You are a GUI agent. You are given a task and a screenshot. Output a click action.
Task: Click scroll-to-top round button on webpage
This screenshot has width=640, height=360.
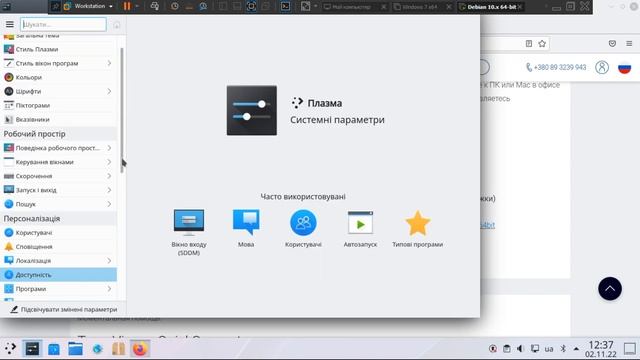point(610,289)
